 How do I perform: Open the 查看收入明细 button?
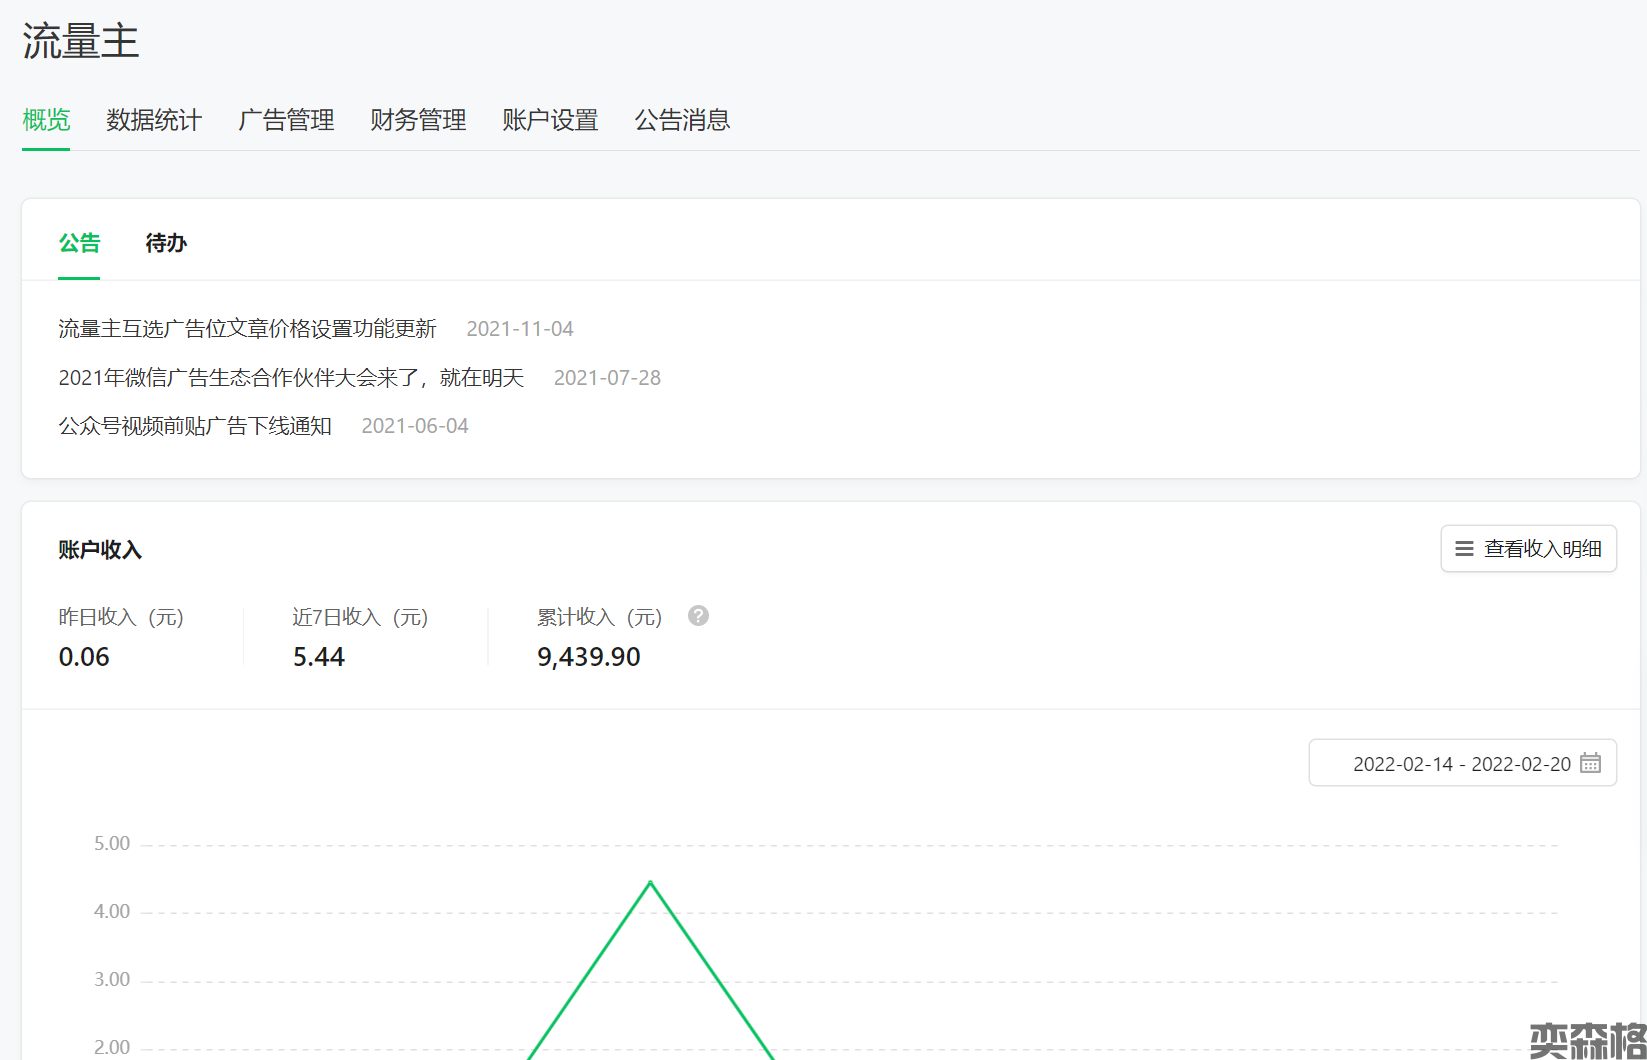click(1528, 549)
